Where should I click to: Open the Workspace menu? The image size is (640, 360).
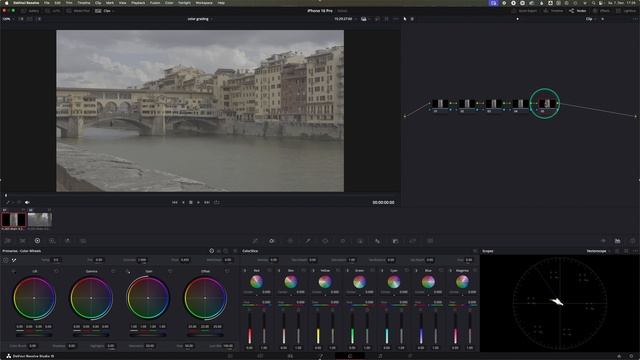point(204,3)
